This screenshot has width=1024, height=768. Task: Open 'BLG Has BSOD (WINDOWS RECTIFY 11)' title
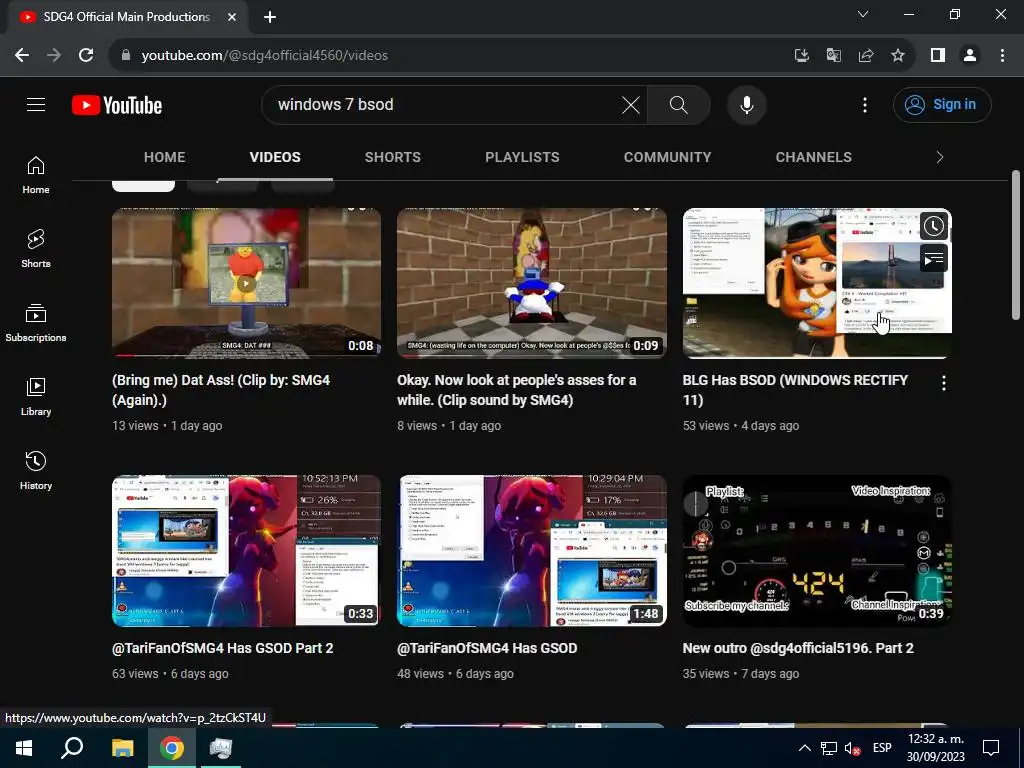(795, 390)
